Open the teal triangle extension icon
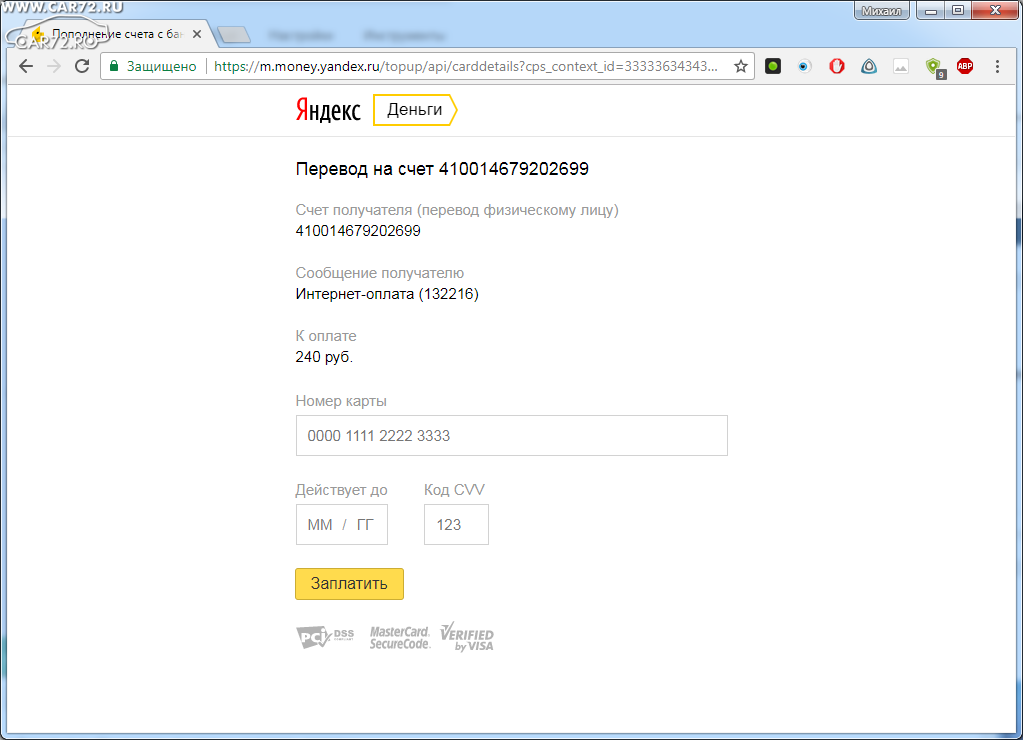Screen dimensions: 1023x740 pos(869,66)
